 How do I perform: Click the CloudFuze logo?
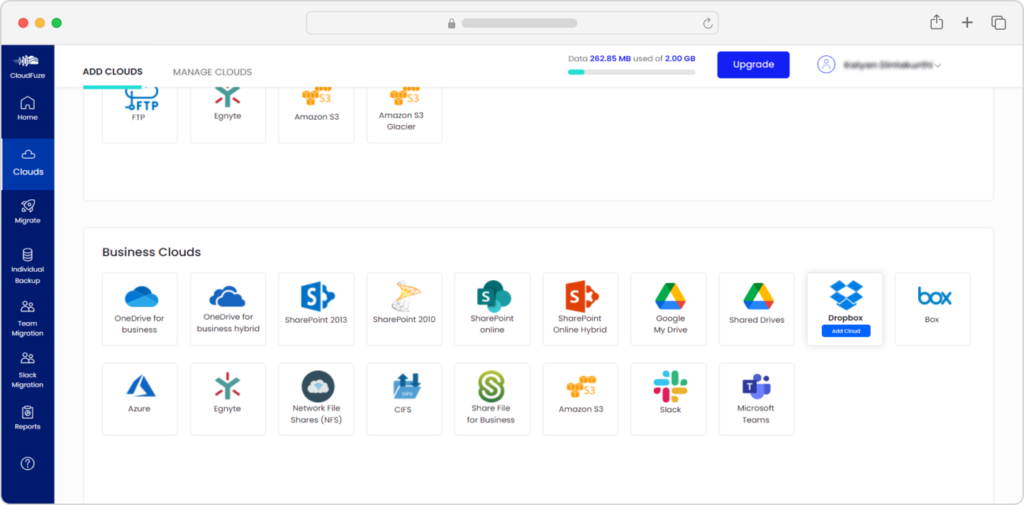(27, 67)
